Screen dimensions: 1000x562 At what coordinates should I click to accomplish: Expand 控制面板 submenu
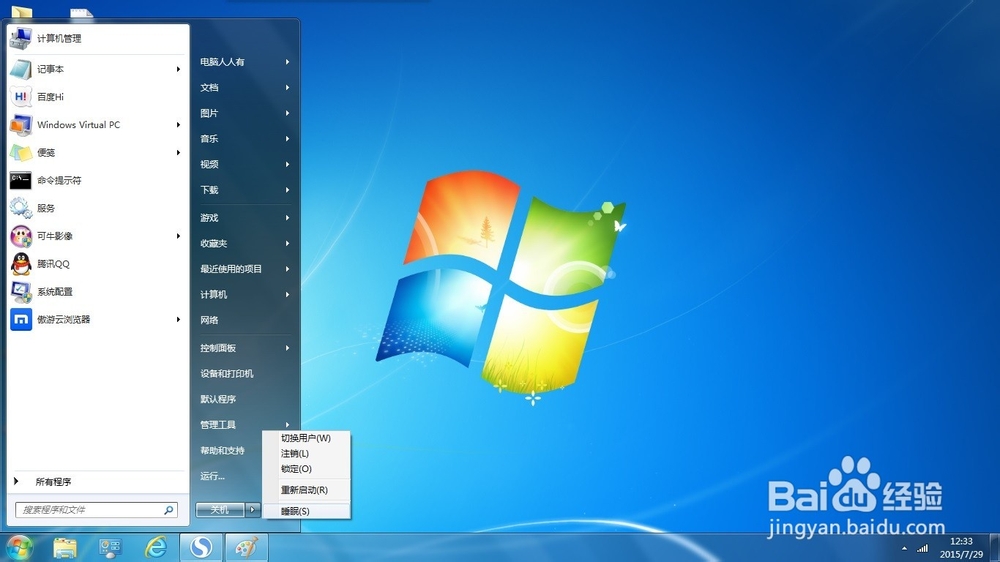click(288, 348)
